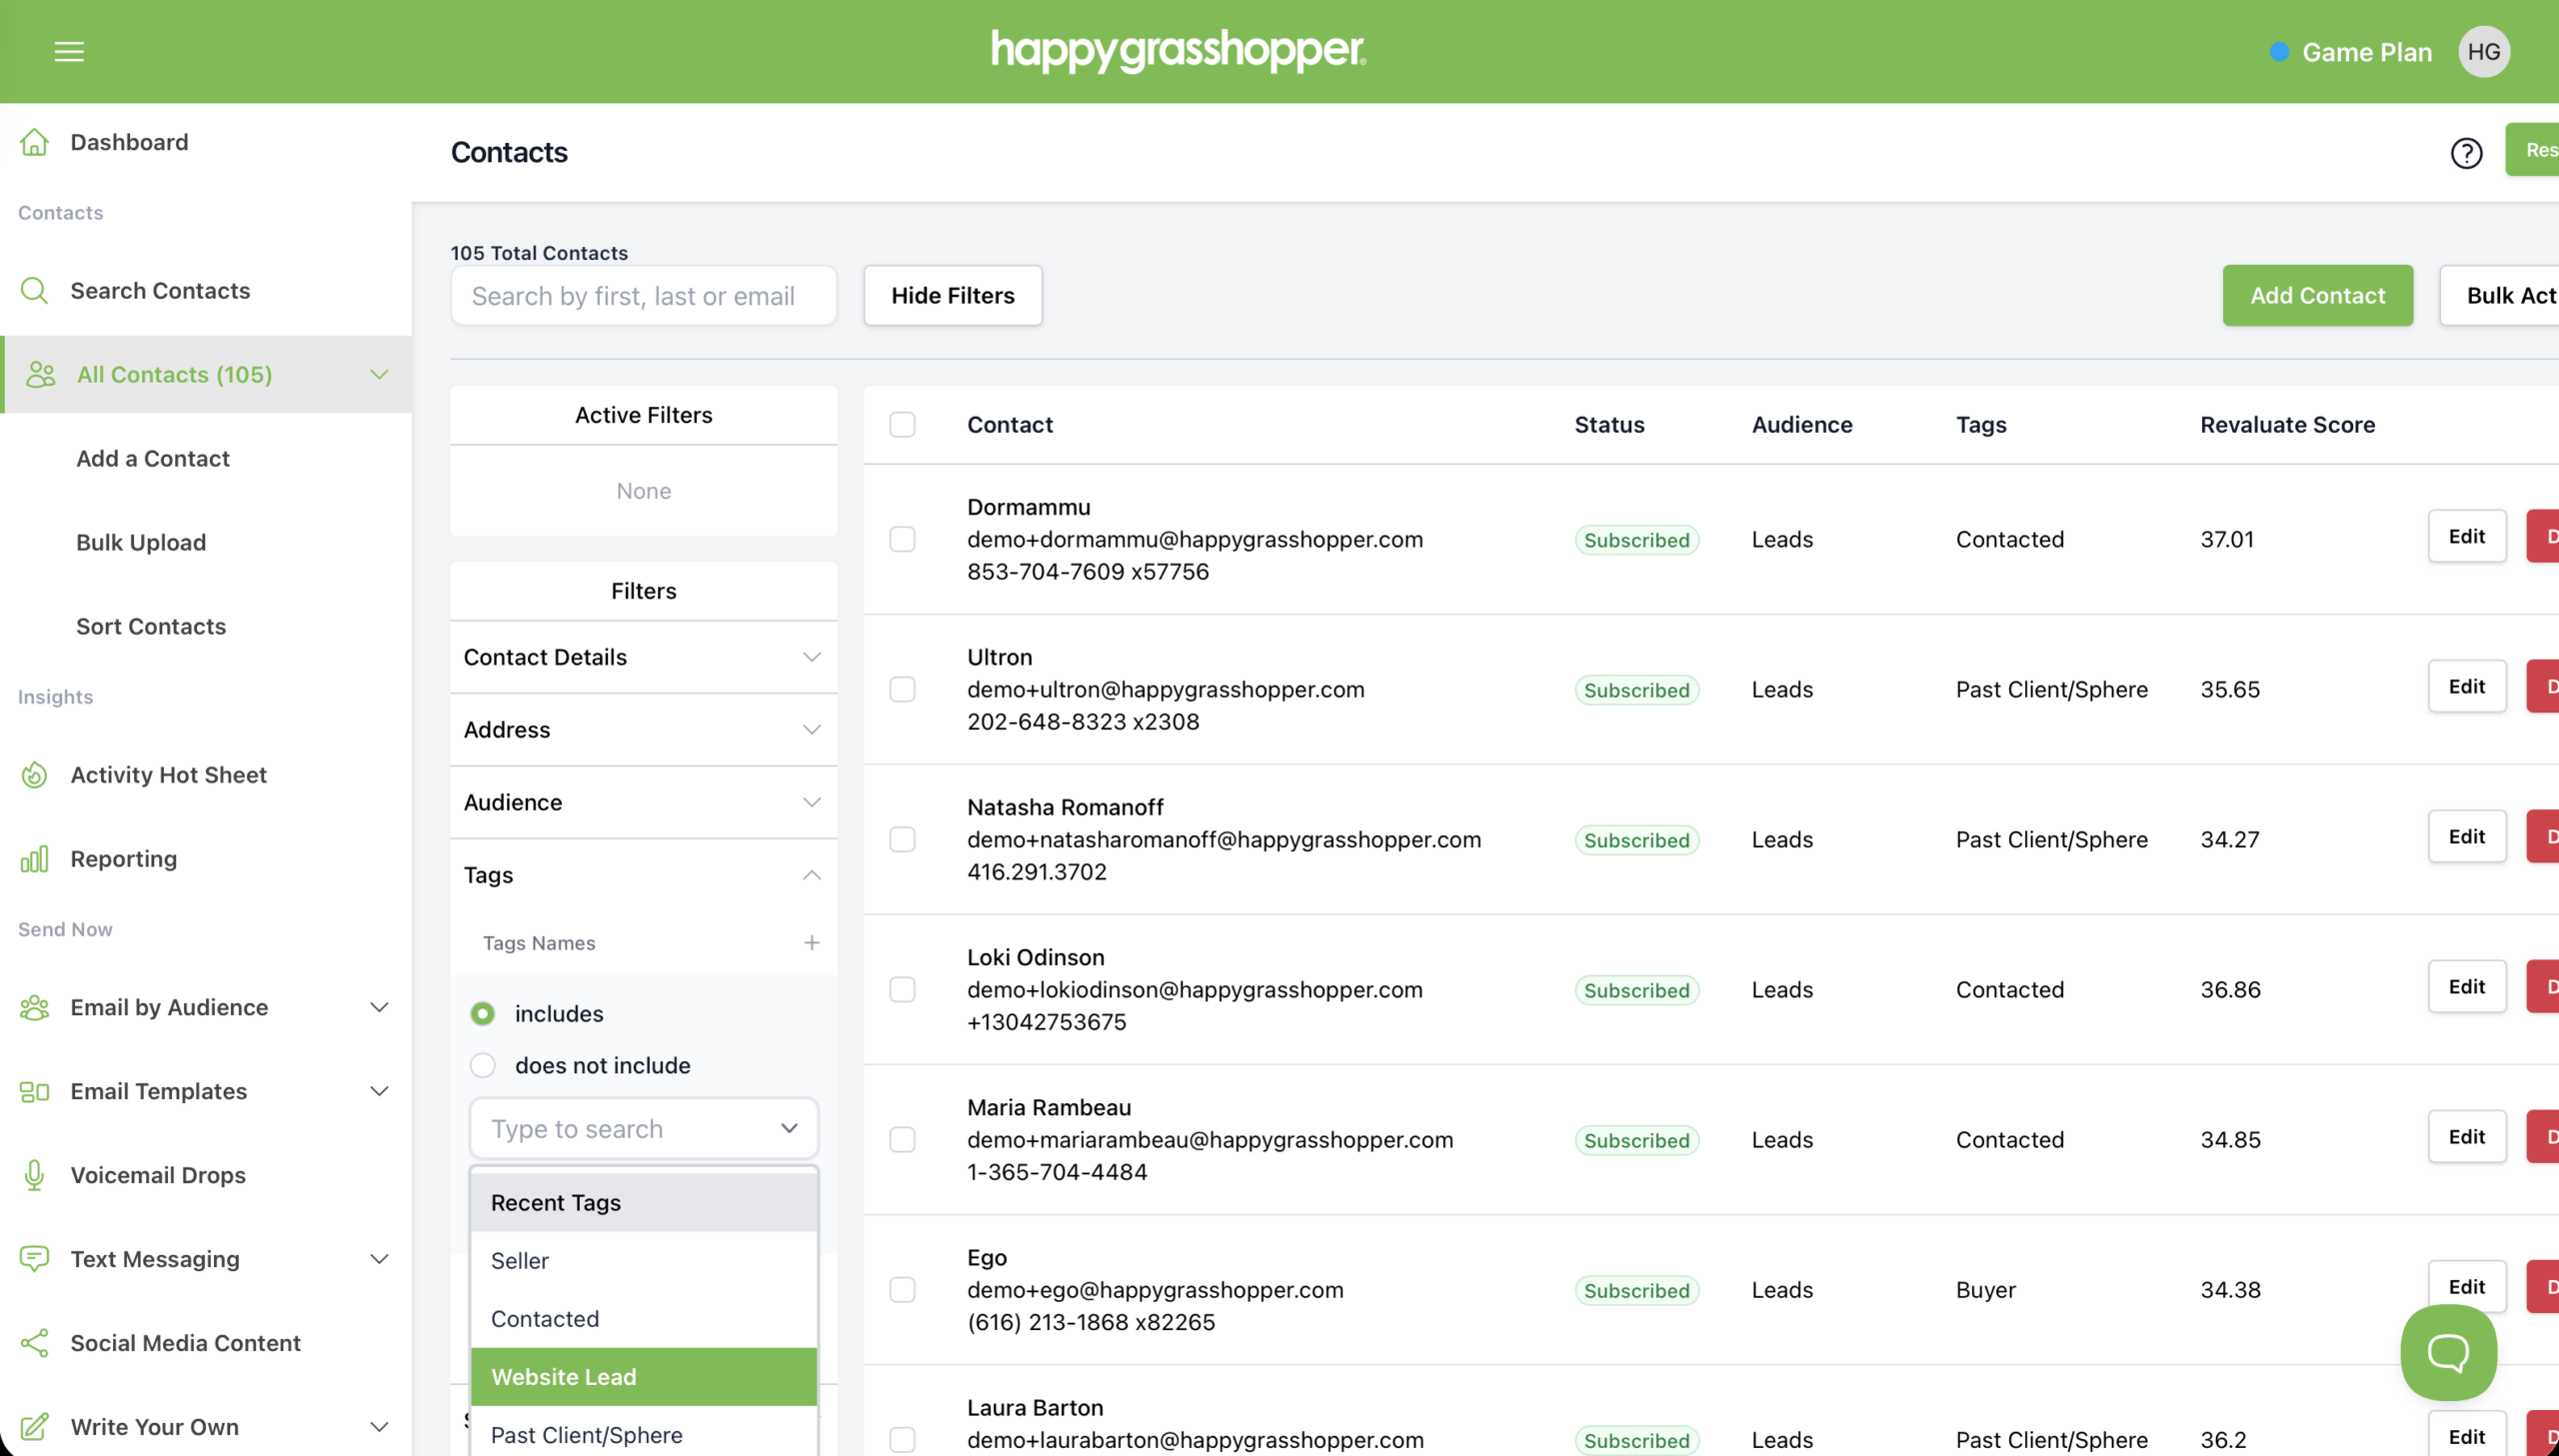Open the chat support bubble

pos(2447,1352)
